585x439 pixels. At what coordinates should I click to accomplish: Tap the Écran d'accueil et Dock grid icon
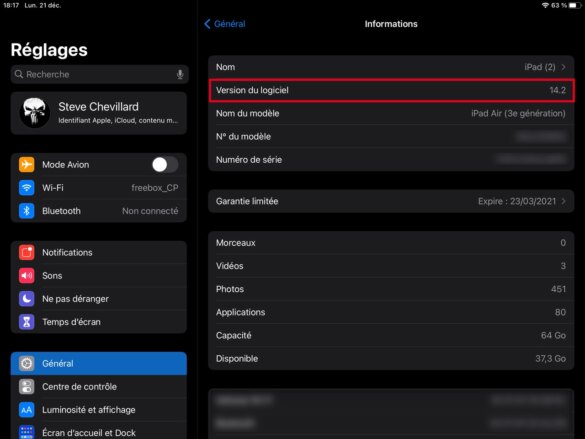26,432
